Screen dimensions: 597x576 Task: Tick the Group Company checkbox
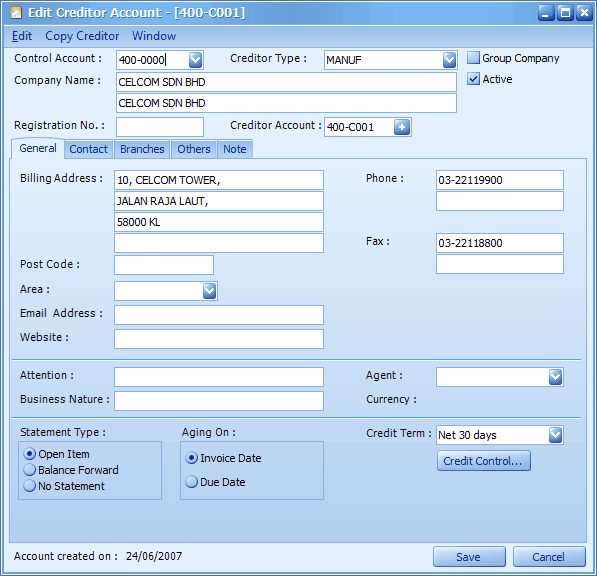tap(473, 58)
